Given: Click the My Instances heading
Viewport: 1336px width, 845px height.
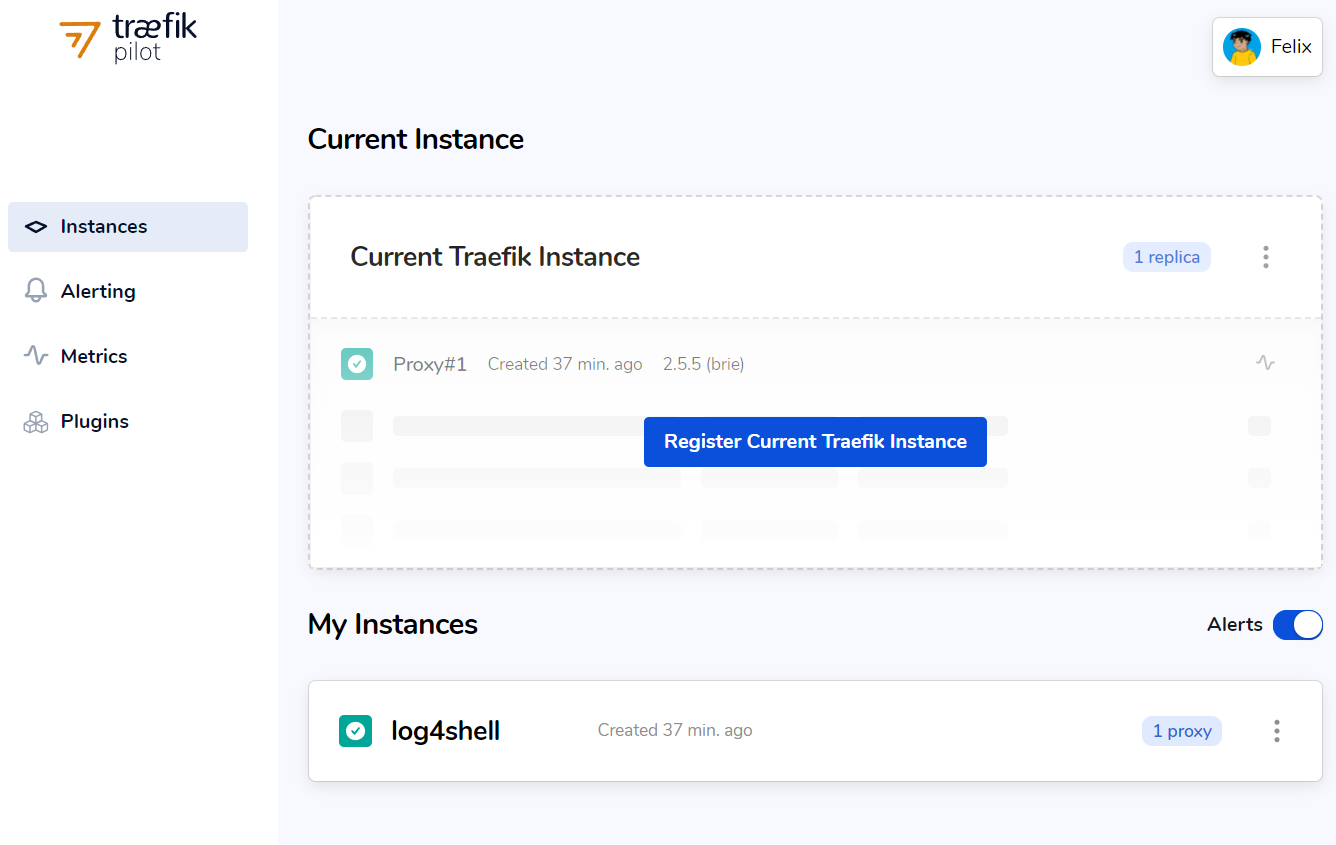Looking at the screenshot, I should 393,624.
